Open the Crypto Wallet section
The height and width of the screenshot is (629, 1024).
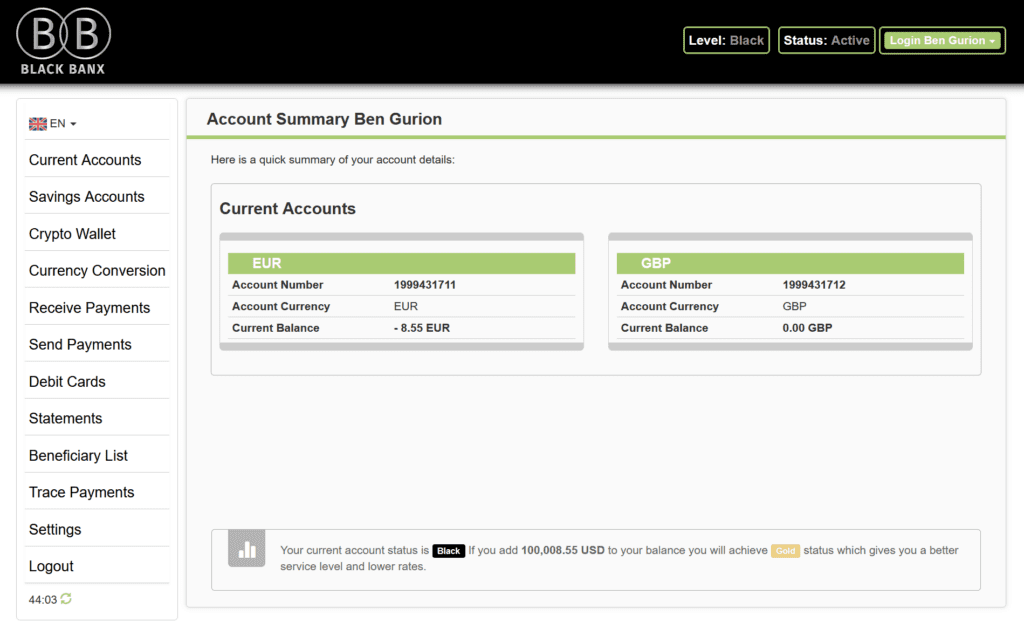[72, 233]
